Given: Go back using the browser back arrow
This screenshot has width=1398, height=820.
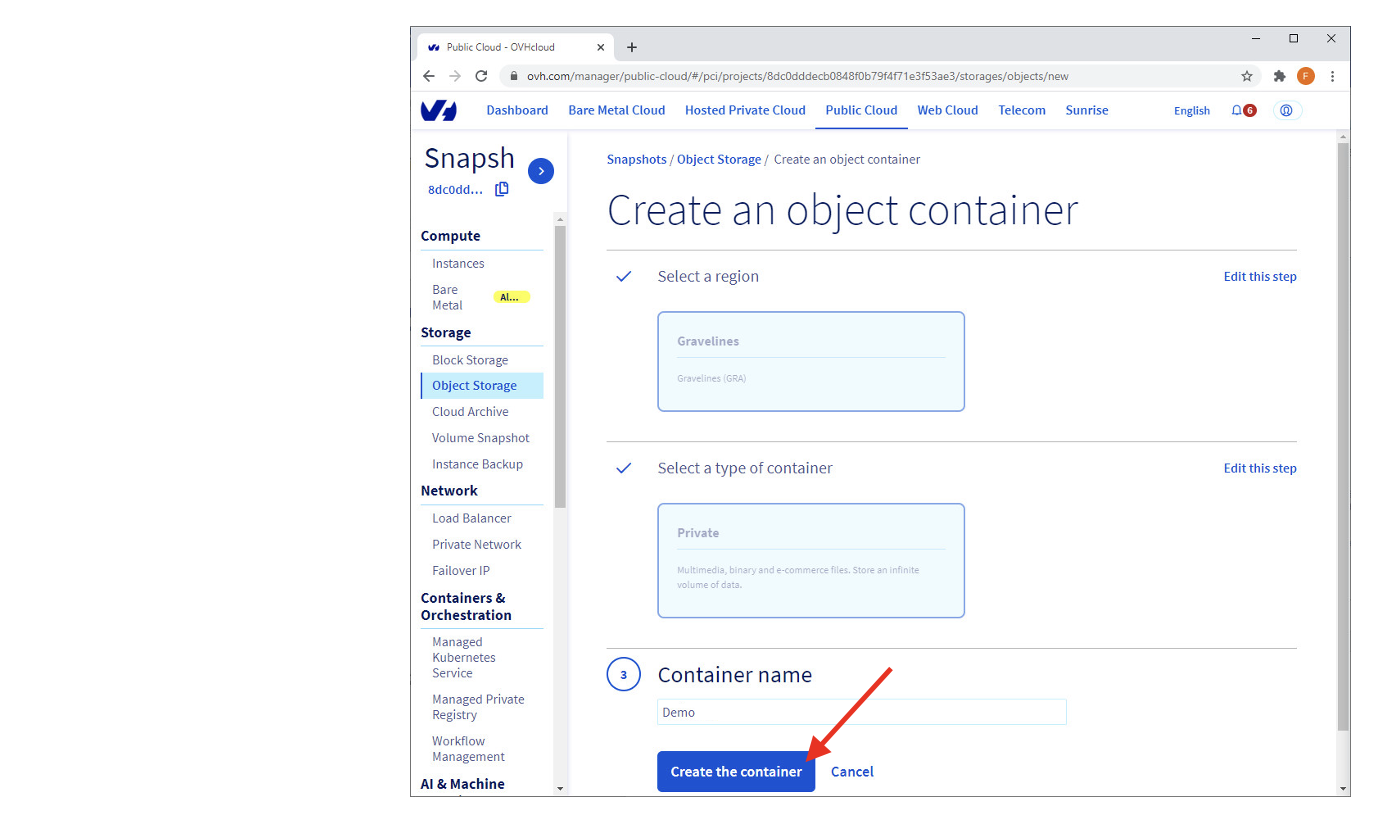Looking at the screenshot, I should [x=429, y=76].
